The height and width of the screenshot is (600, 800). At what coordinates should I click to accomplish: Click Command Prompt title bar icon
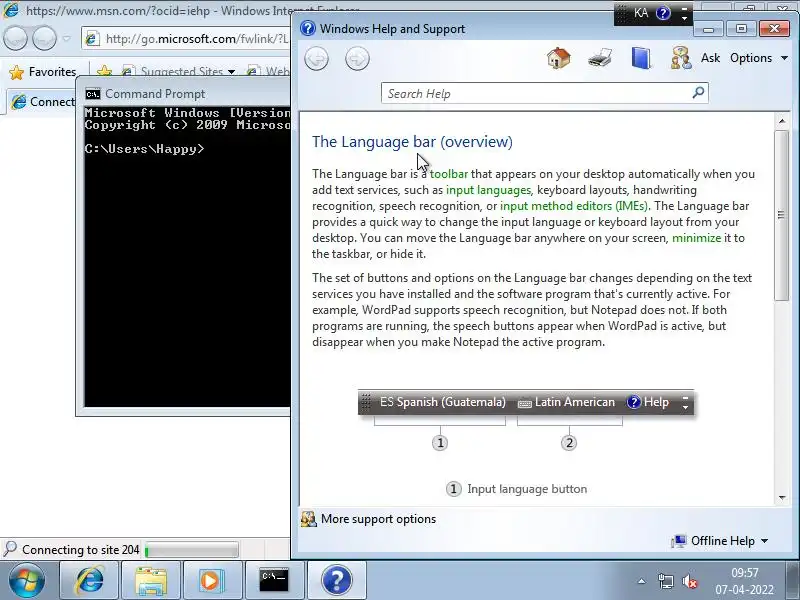(93, 94)
